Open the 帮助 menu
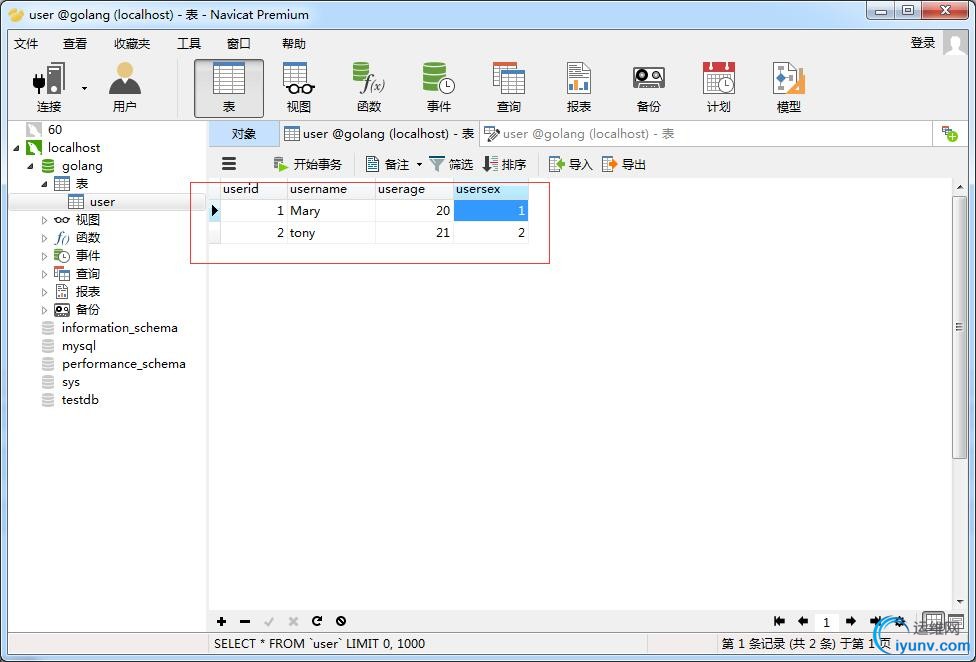 (294, 44)
